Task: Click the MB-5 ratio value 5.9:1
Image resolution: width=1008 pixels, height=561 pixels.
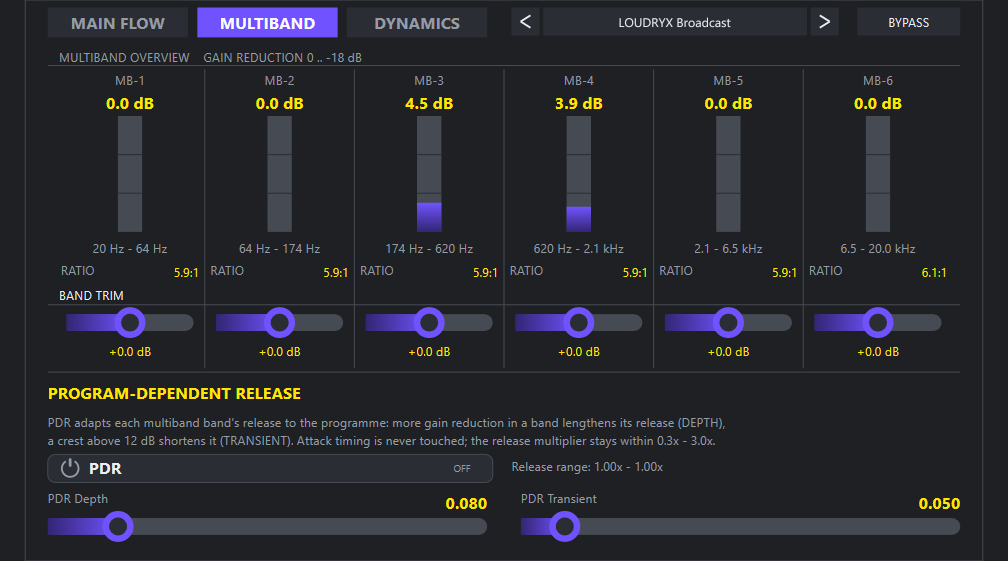Action: click(x=784, y=272)
